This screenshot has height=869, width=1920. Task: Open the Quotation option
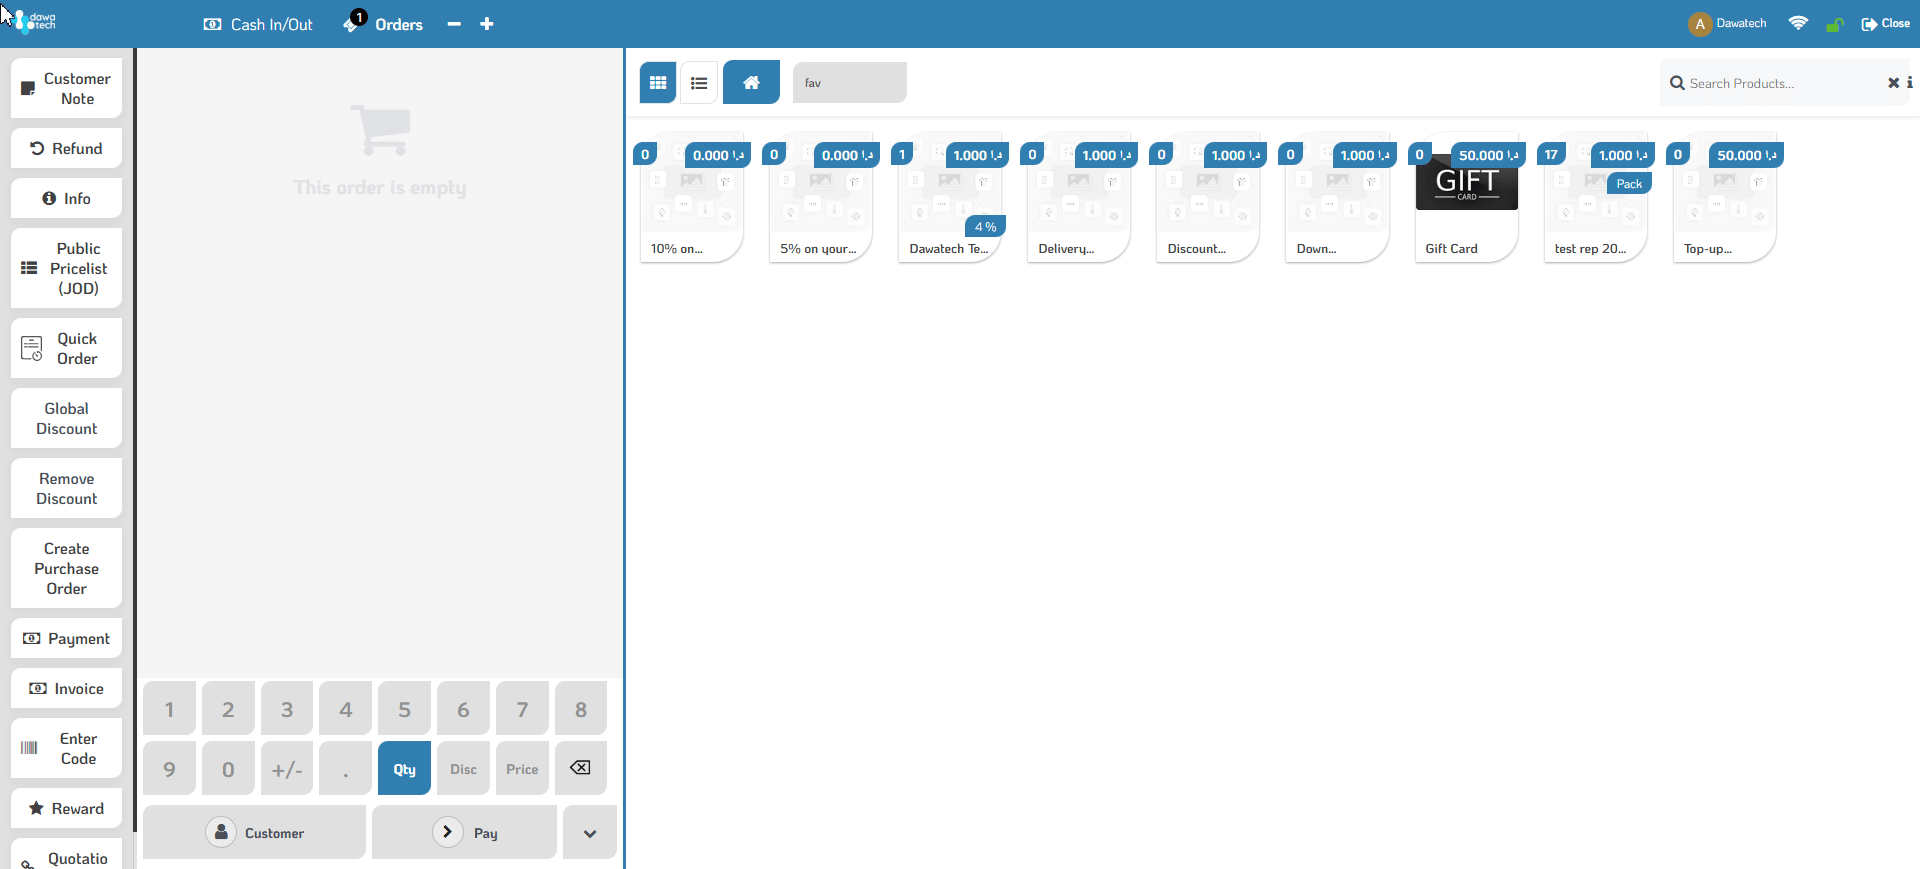[x=67, y=856]
